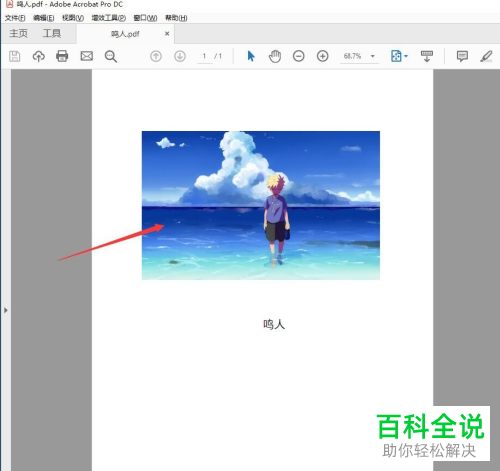Click the scrolling mode keyboard icon
The height and width of the screenshot is (471, 500).
click(427, 56)
